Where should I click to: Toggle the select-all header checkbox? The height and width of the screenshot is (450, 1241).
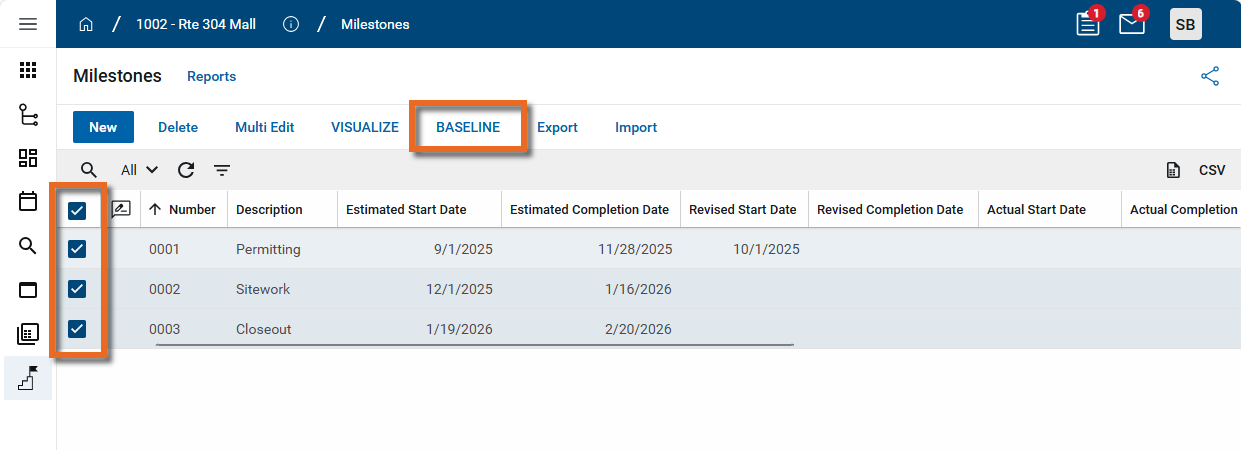click(77, 210)
